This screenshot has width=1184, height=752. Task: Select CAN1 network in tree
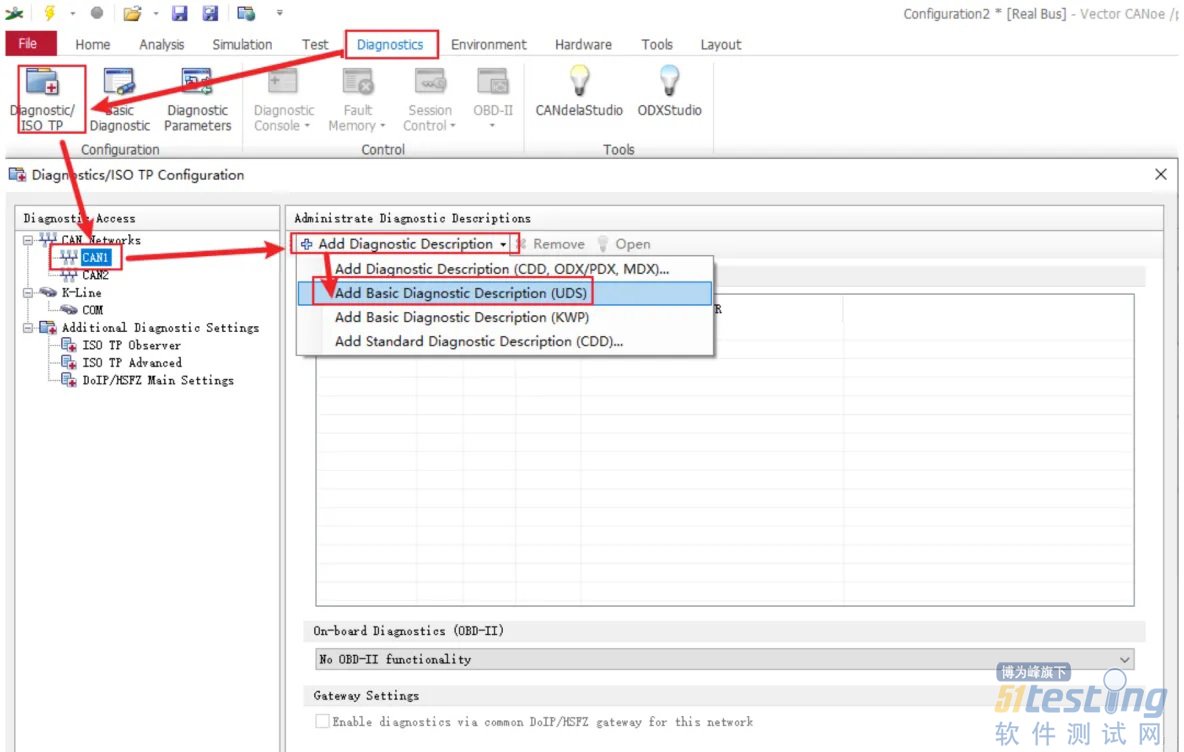click(x=95, y=257)
